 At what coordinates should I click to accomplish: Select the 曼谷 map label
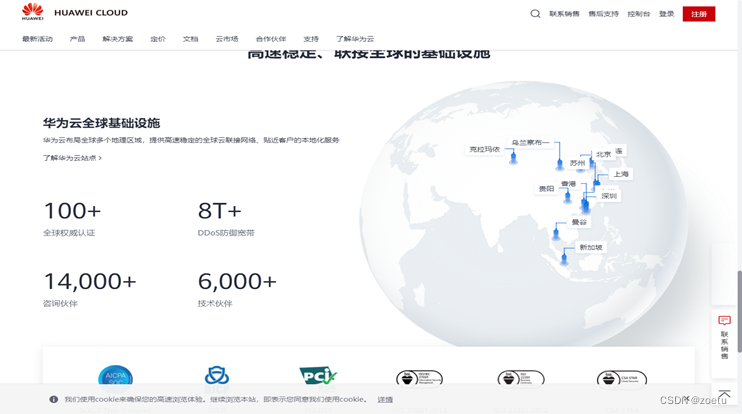(579, 222)
